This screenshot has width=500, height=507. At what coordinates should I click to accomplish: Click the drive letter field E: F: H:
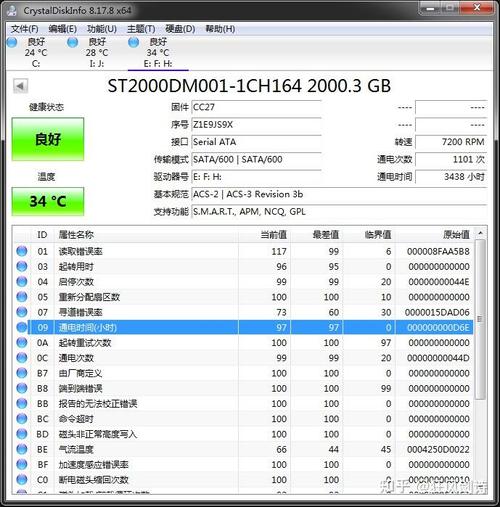[x=256, y=177]
